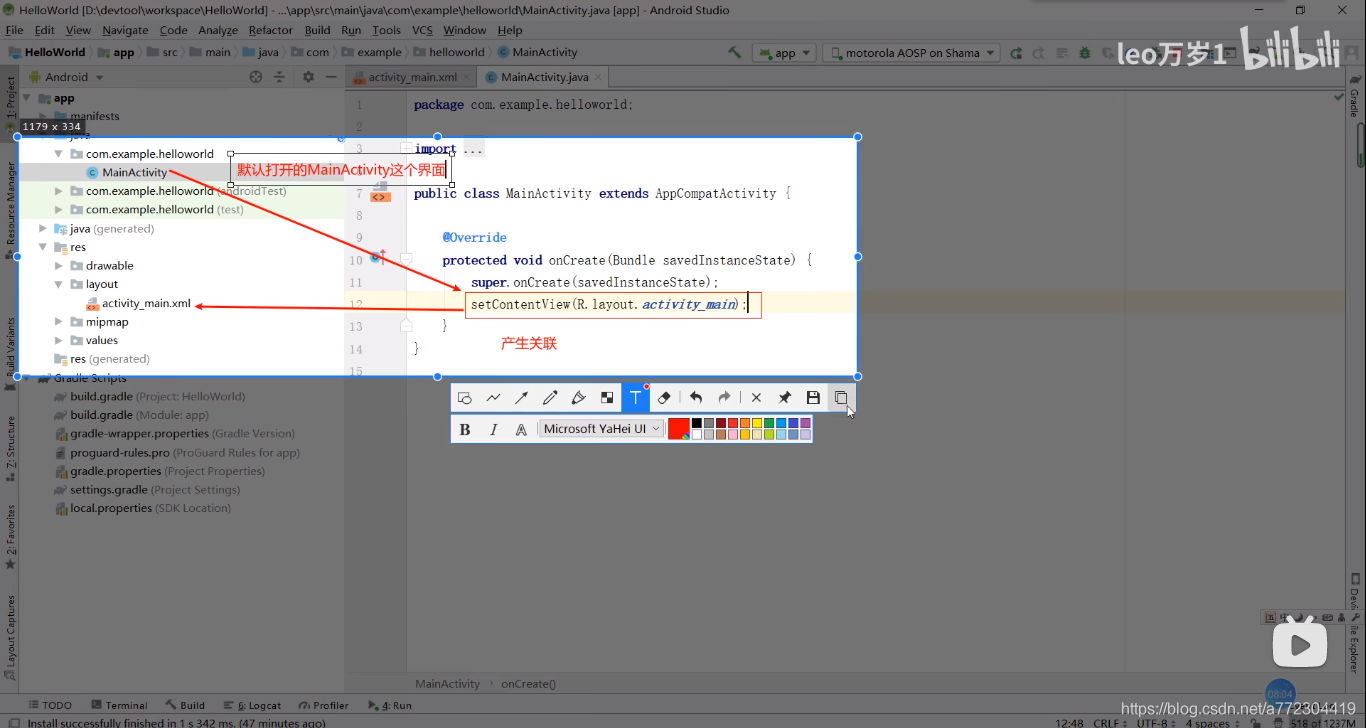Toggle bold text formatting
Screen dimensions: 1366x728
coord(465,429)
